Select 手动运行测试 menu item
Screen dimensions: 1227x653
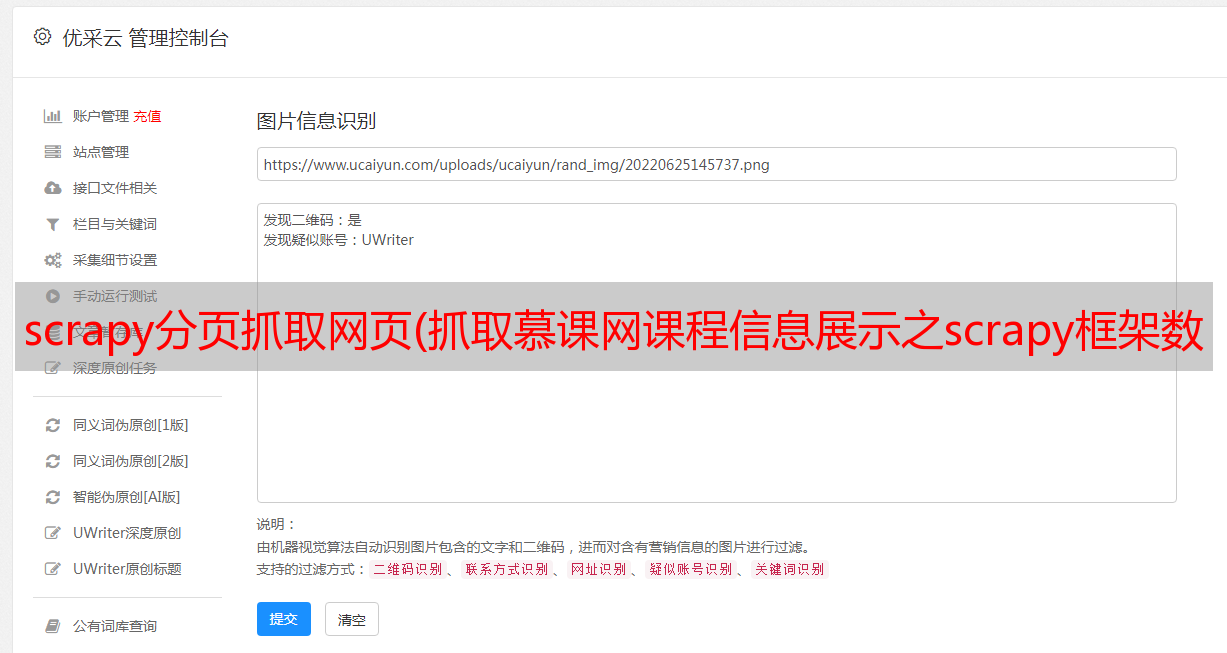click(x=115, y=296)
